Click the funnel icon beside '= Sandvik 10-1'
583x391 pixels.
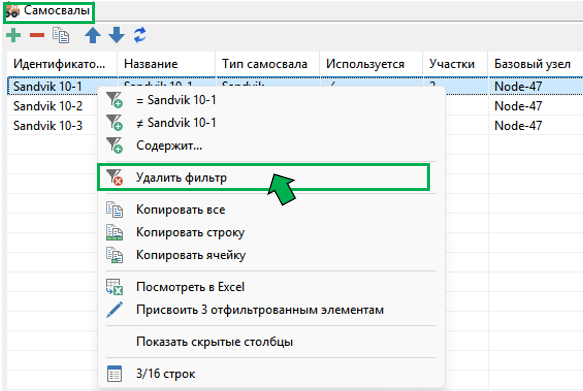pyautogui.click(x=115, y=100)
